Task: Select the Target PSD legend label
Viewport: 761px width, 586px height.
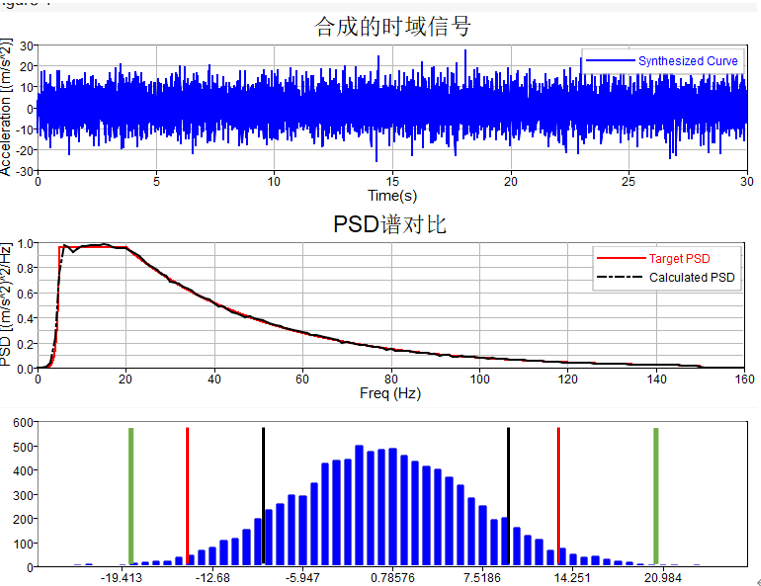Action: [x=679, y=259]
